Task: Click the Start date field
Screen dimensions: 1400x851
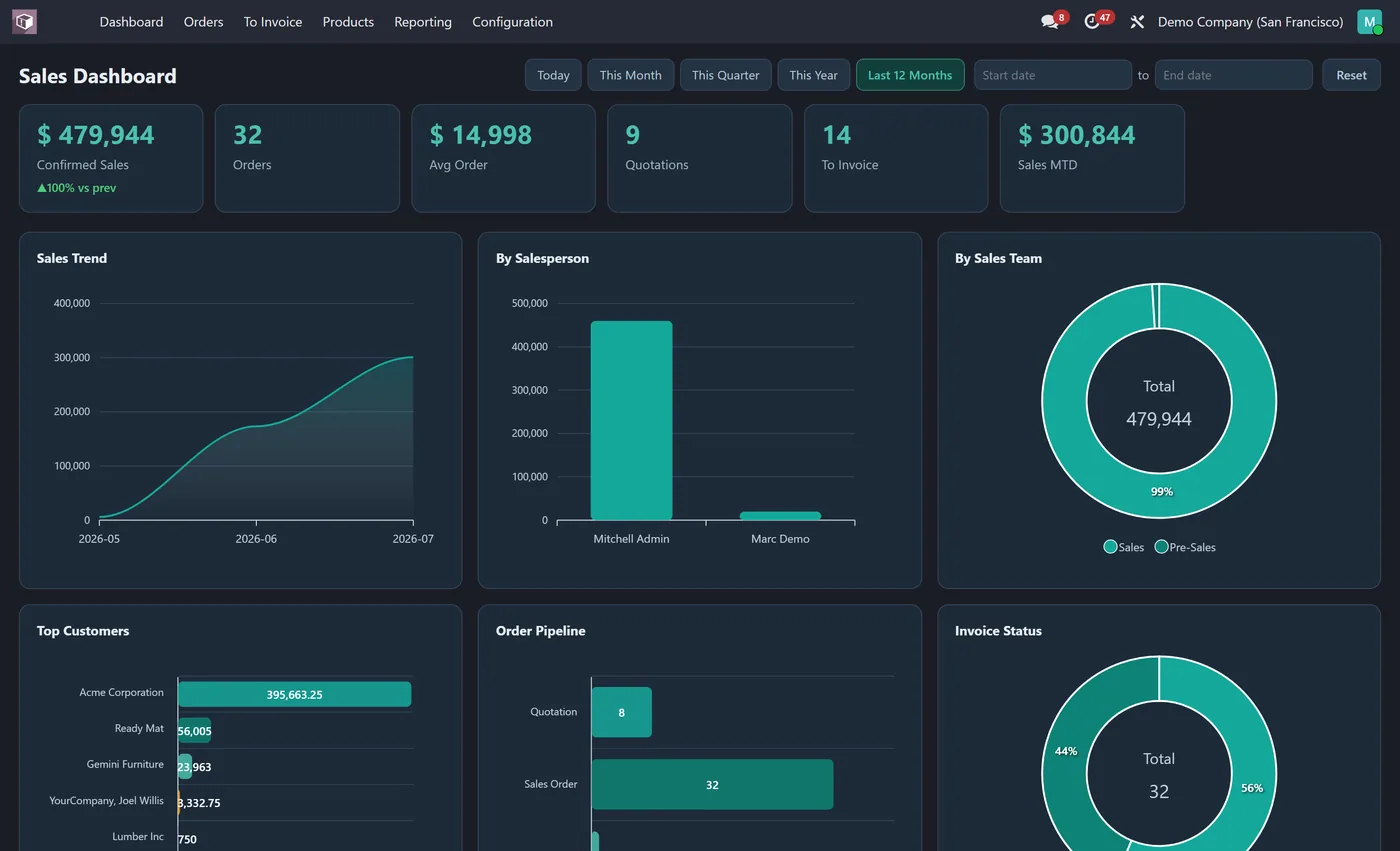Action: click(1053, 75)
